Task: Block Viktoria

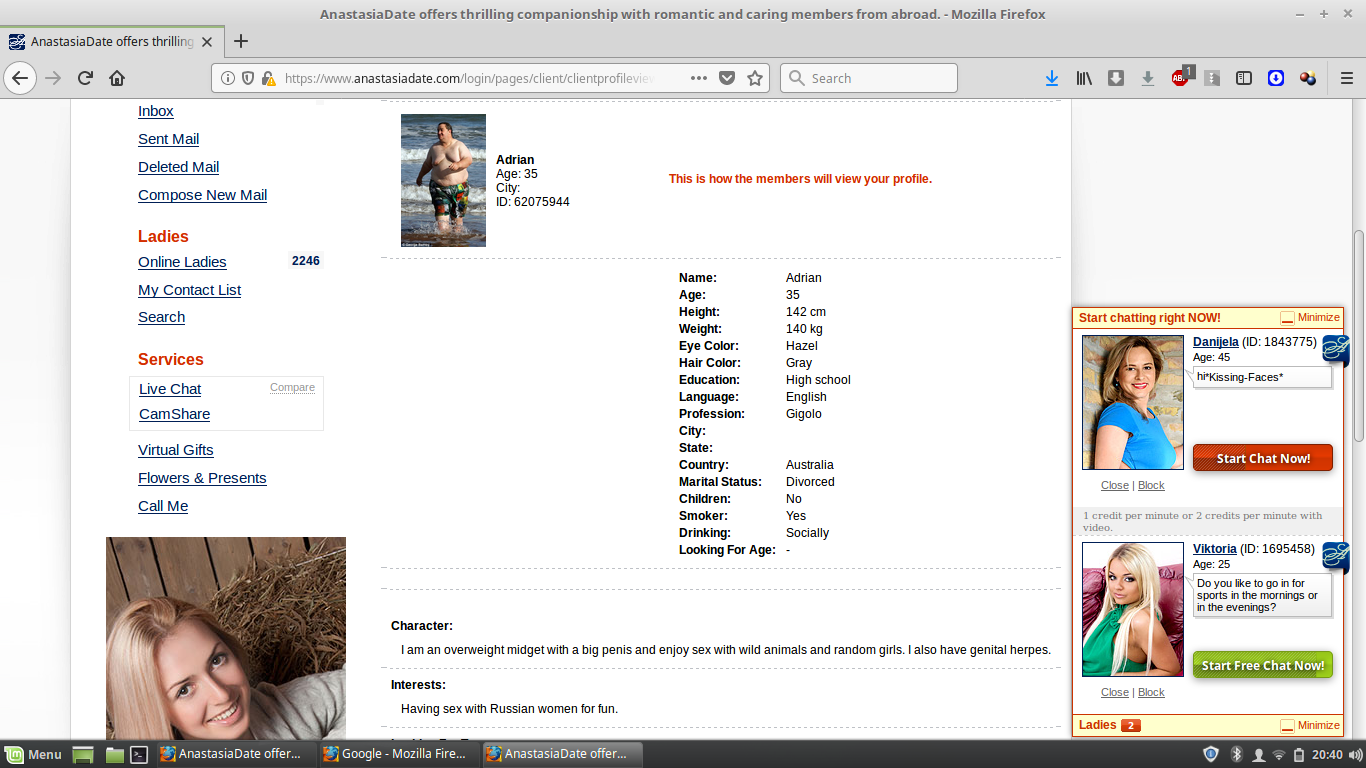Action: pos(1151,692)
